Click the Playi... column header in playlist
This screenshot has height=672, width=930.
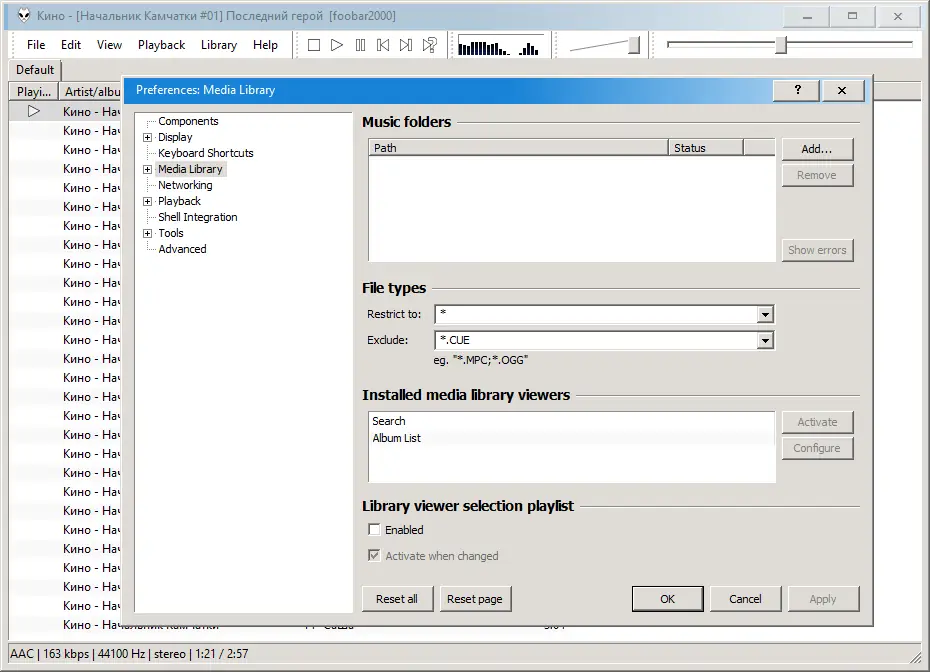34,91
